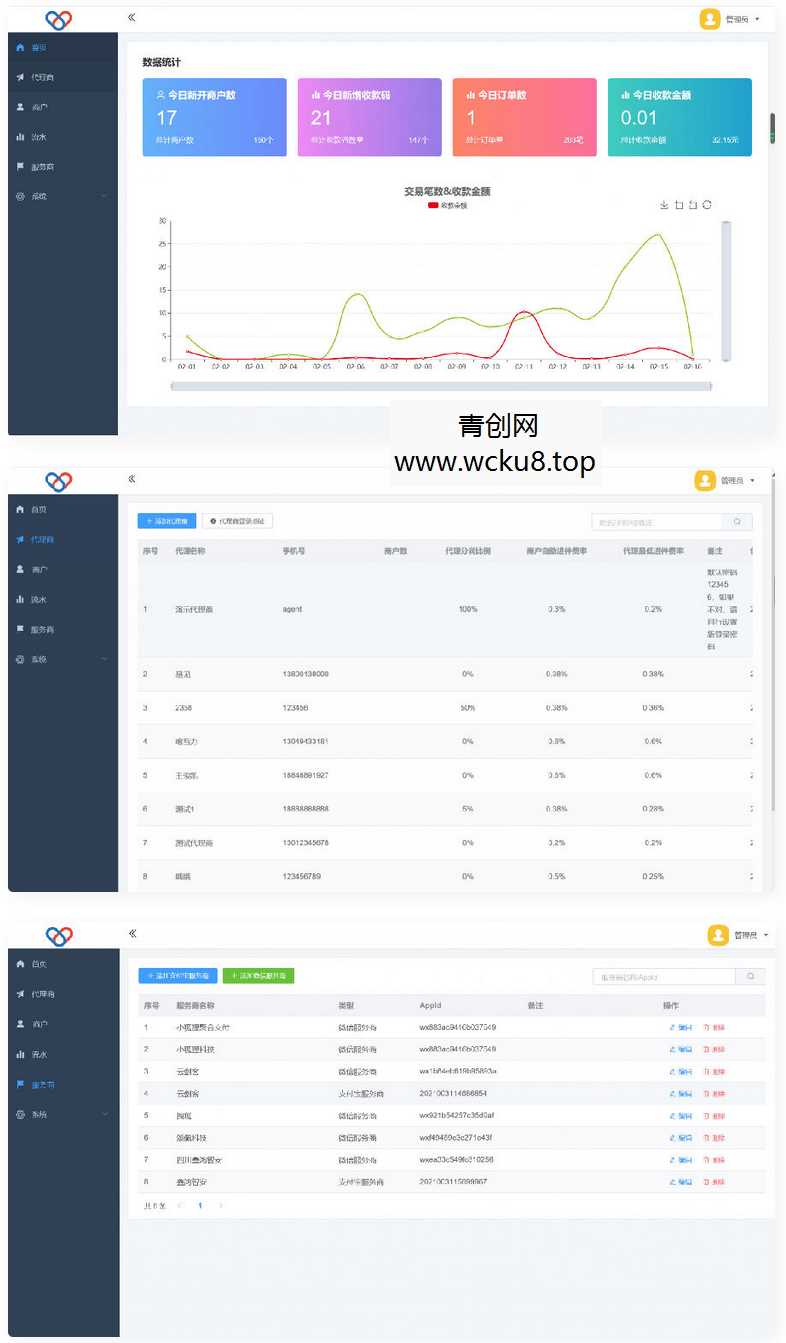Click the heart logo in the dashboard panel
The image size is (786, 1343).
tap(59, 19)
